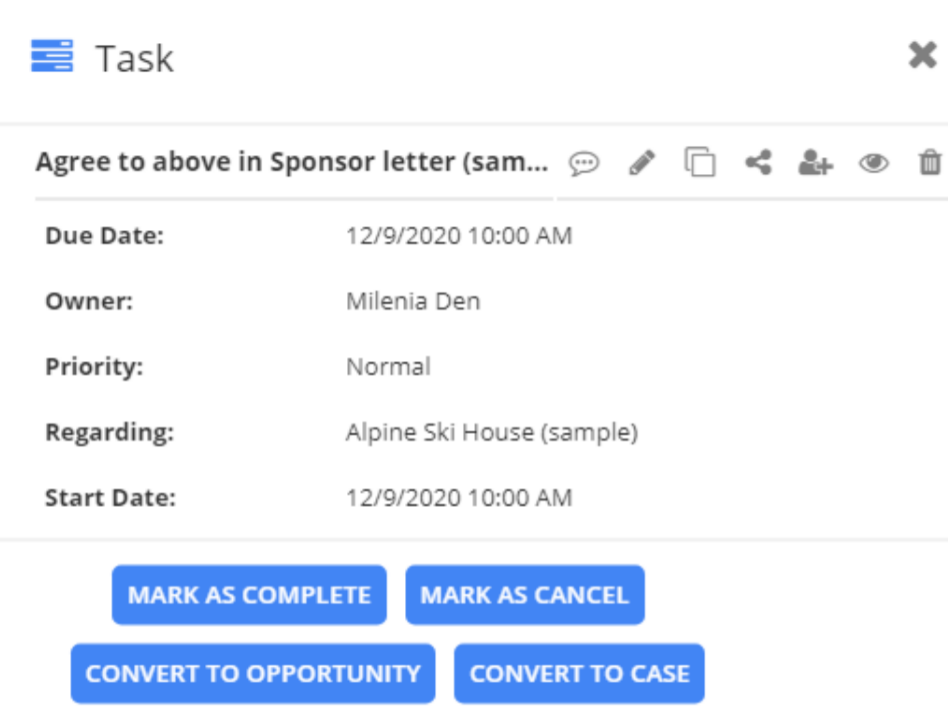
Task: Click the Priority value Normal
Action: click(x=388, y=367)
